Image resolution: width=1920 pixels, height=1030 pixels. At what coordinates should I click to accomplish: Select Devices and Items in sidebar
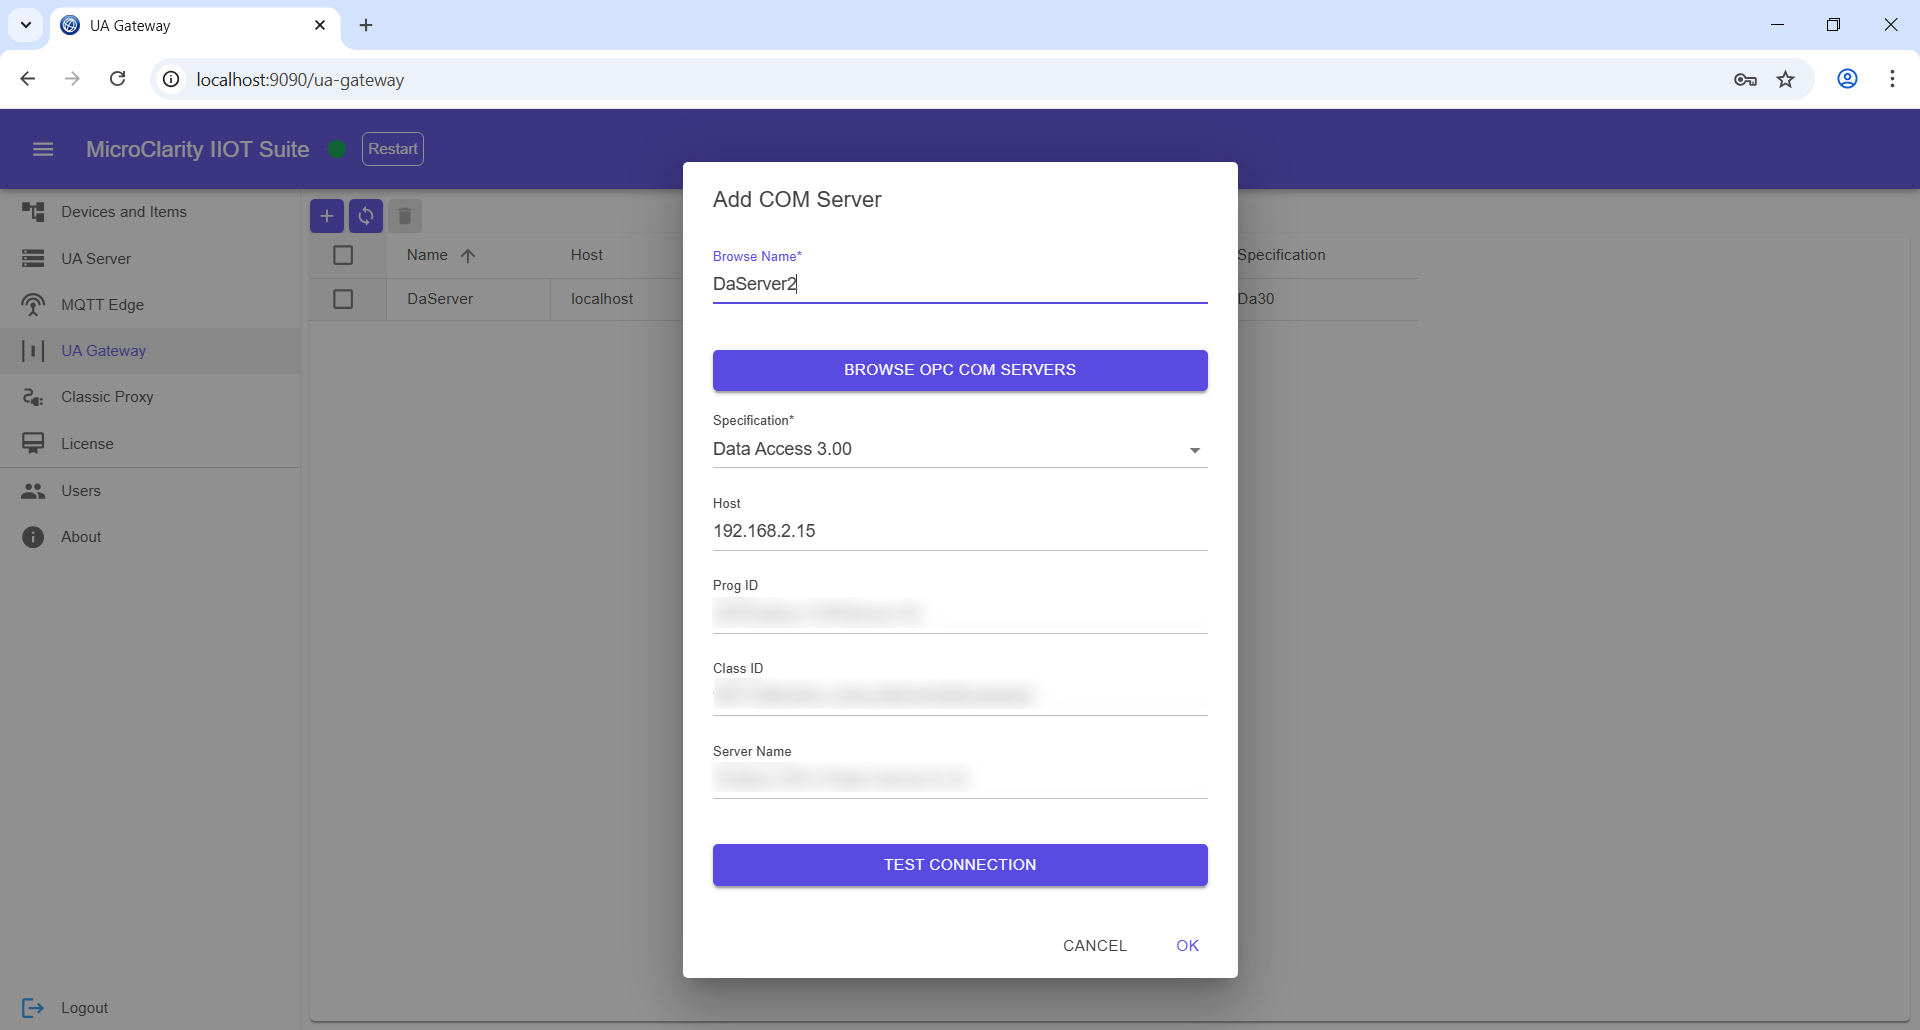[x=123, y=211]
